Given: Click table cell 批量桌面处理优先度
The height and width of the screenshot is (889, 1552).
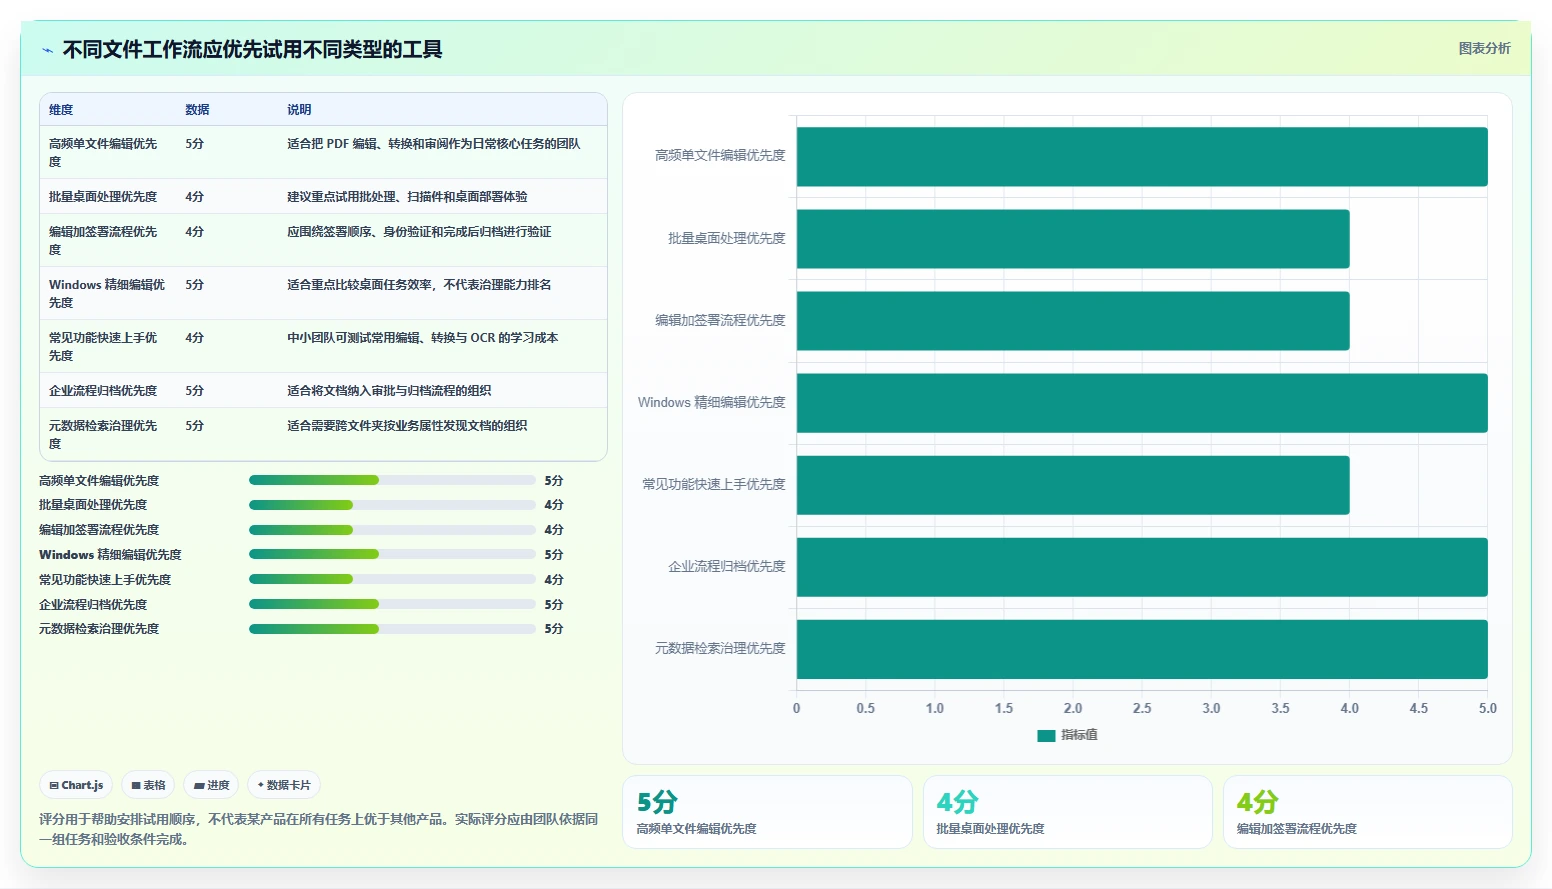Looking at the screenshot, I should coord(103,197).
